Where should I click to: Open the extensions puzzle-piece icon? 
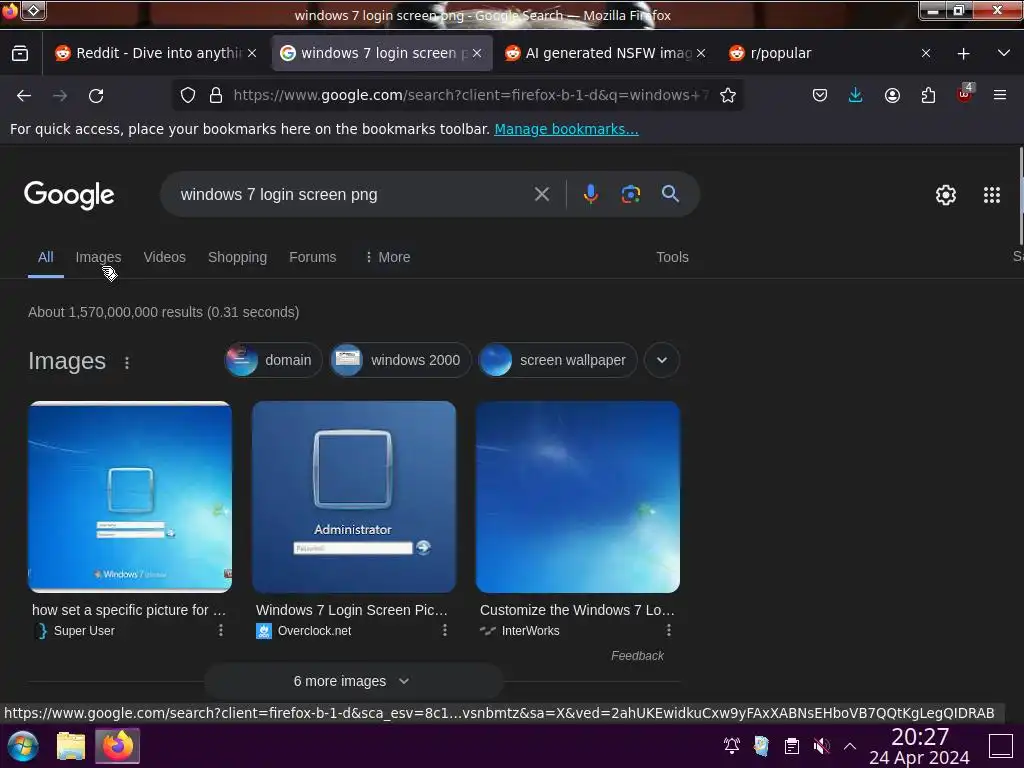[x=928, y=95]
